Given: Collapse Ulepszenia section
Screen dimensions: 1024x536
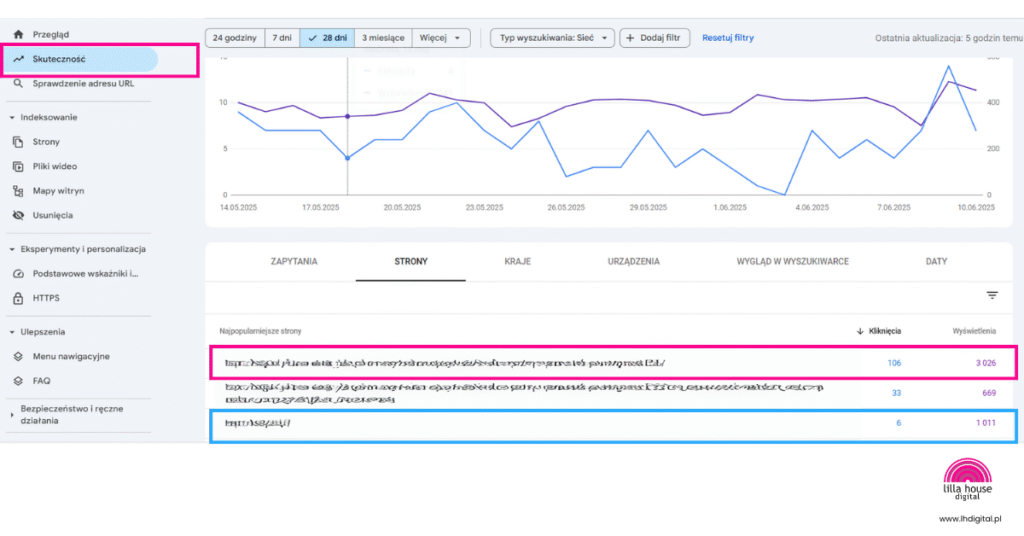Looking at the screenshot, I should tap(12, 332).
